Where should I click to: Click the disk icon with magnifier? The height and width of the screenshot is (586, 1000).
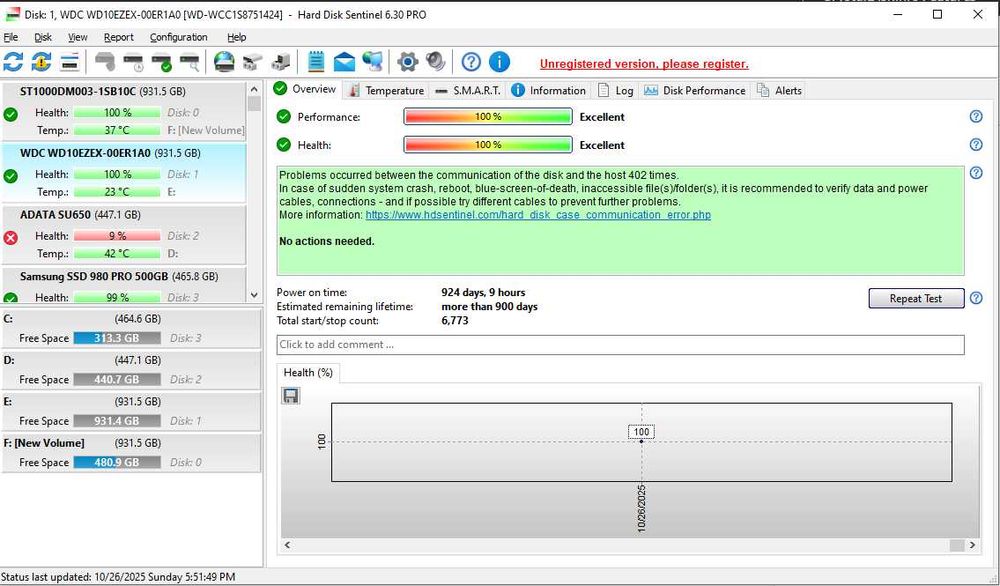click(189, 62)
